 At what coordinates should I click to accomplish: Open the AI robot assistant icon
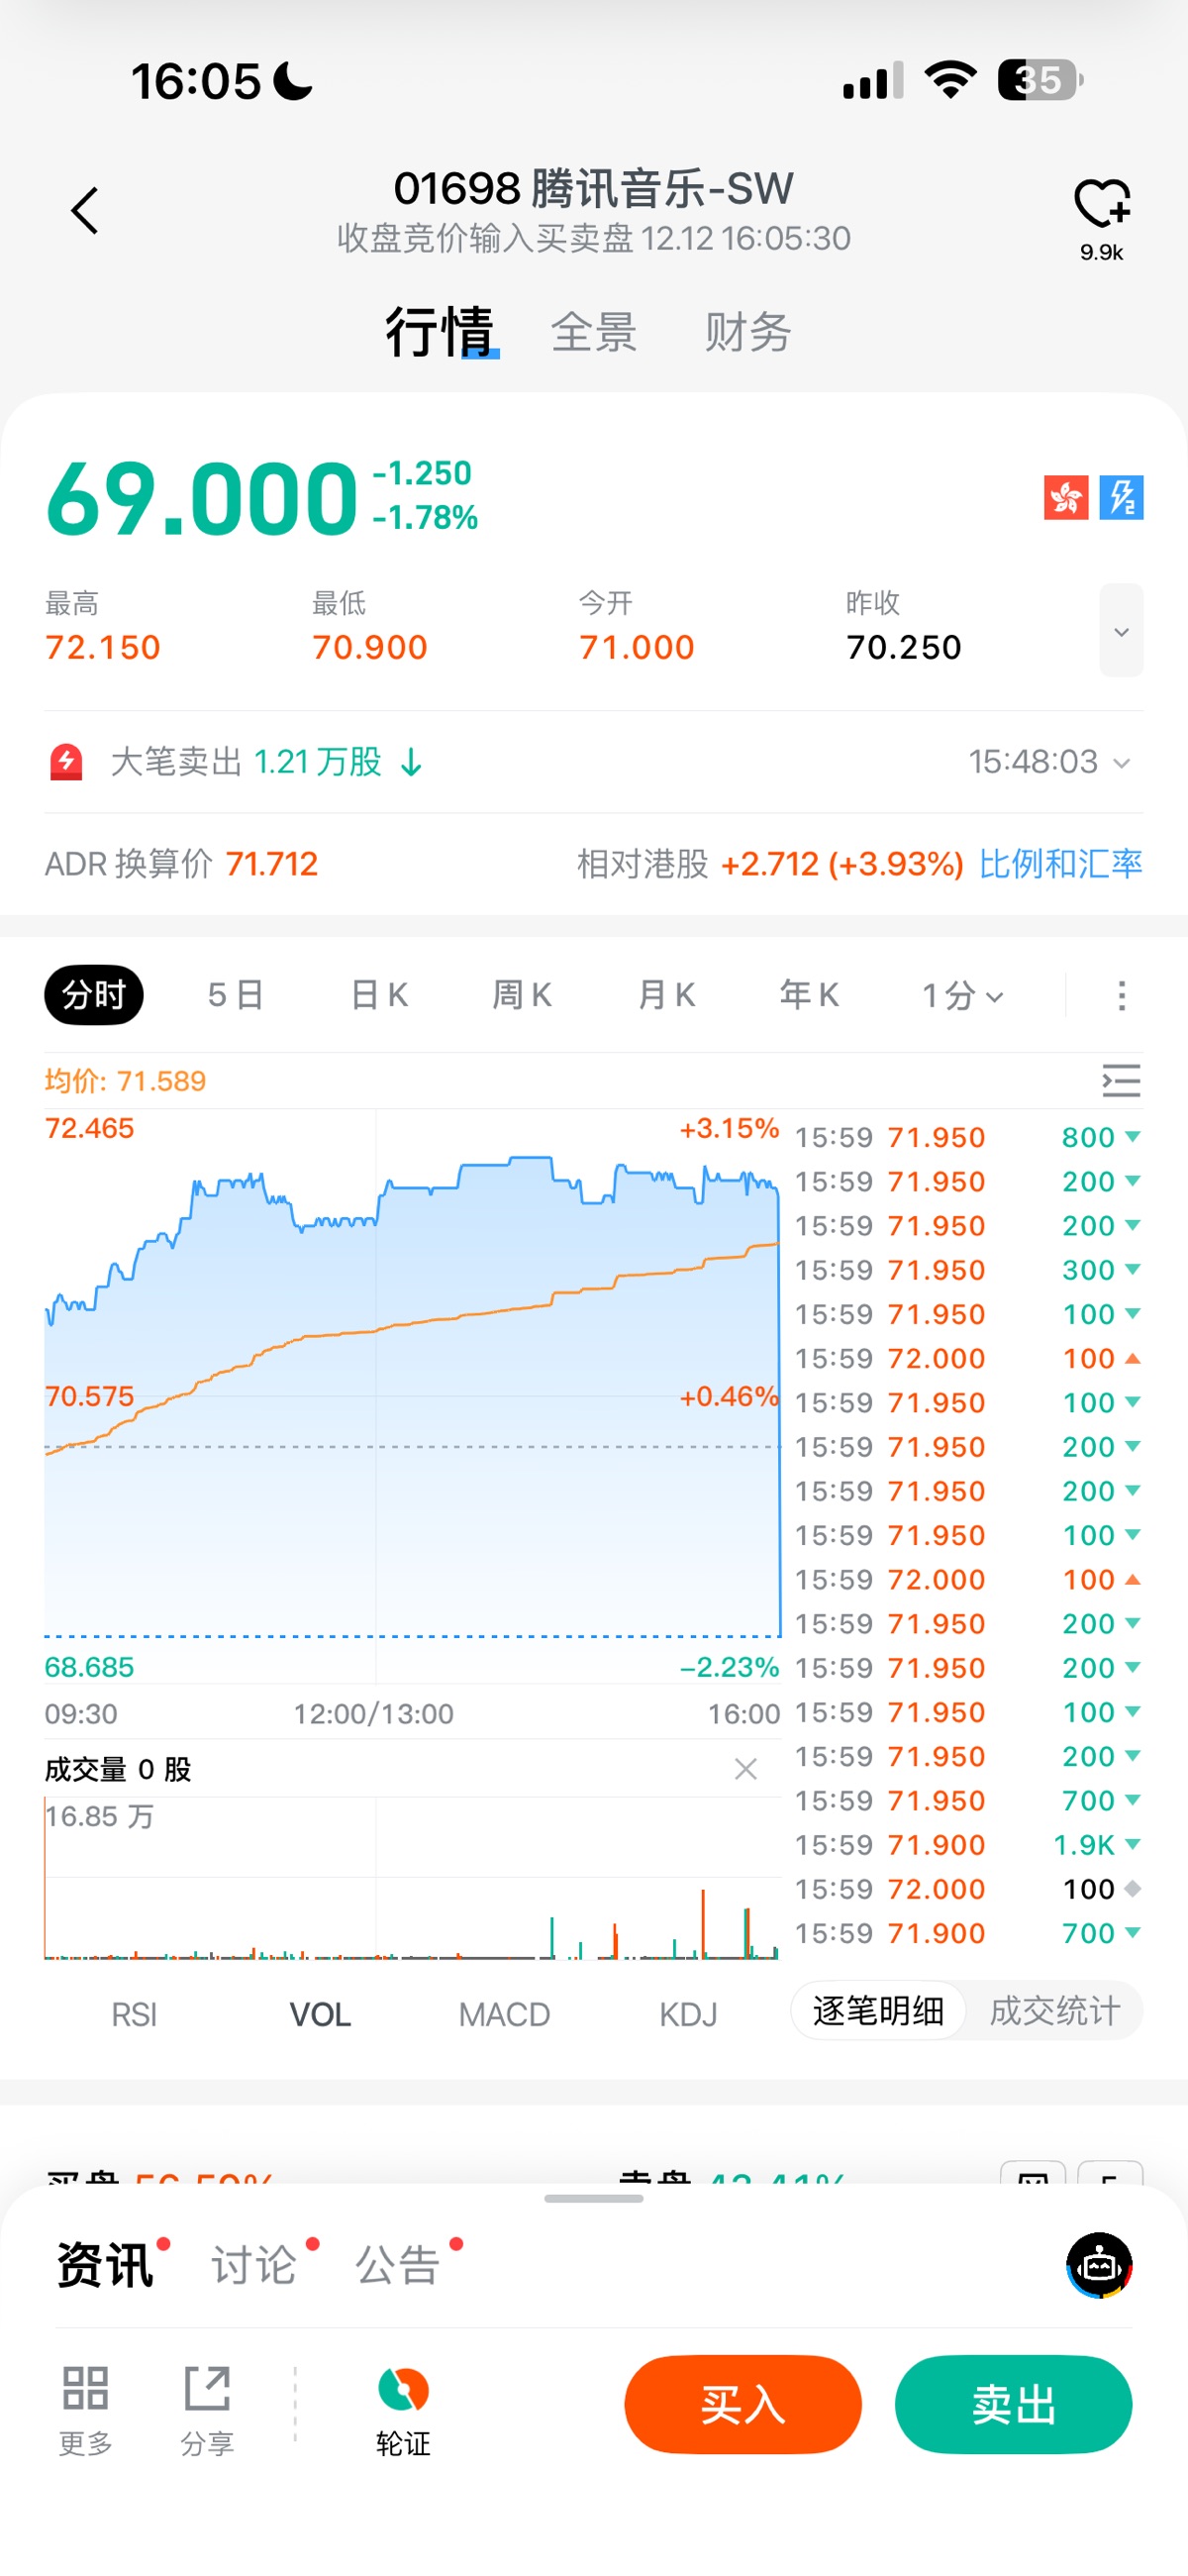1099,2265
